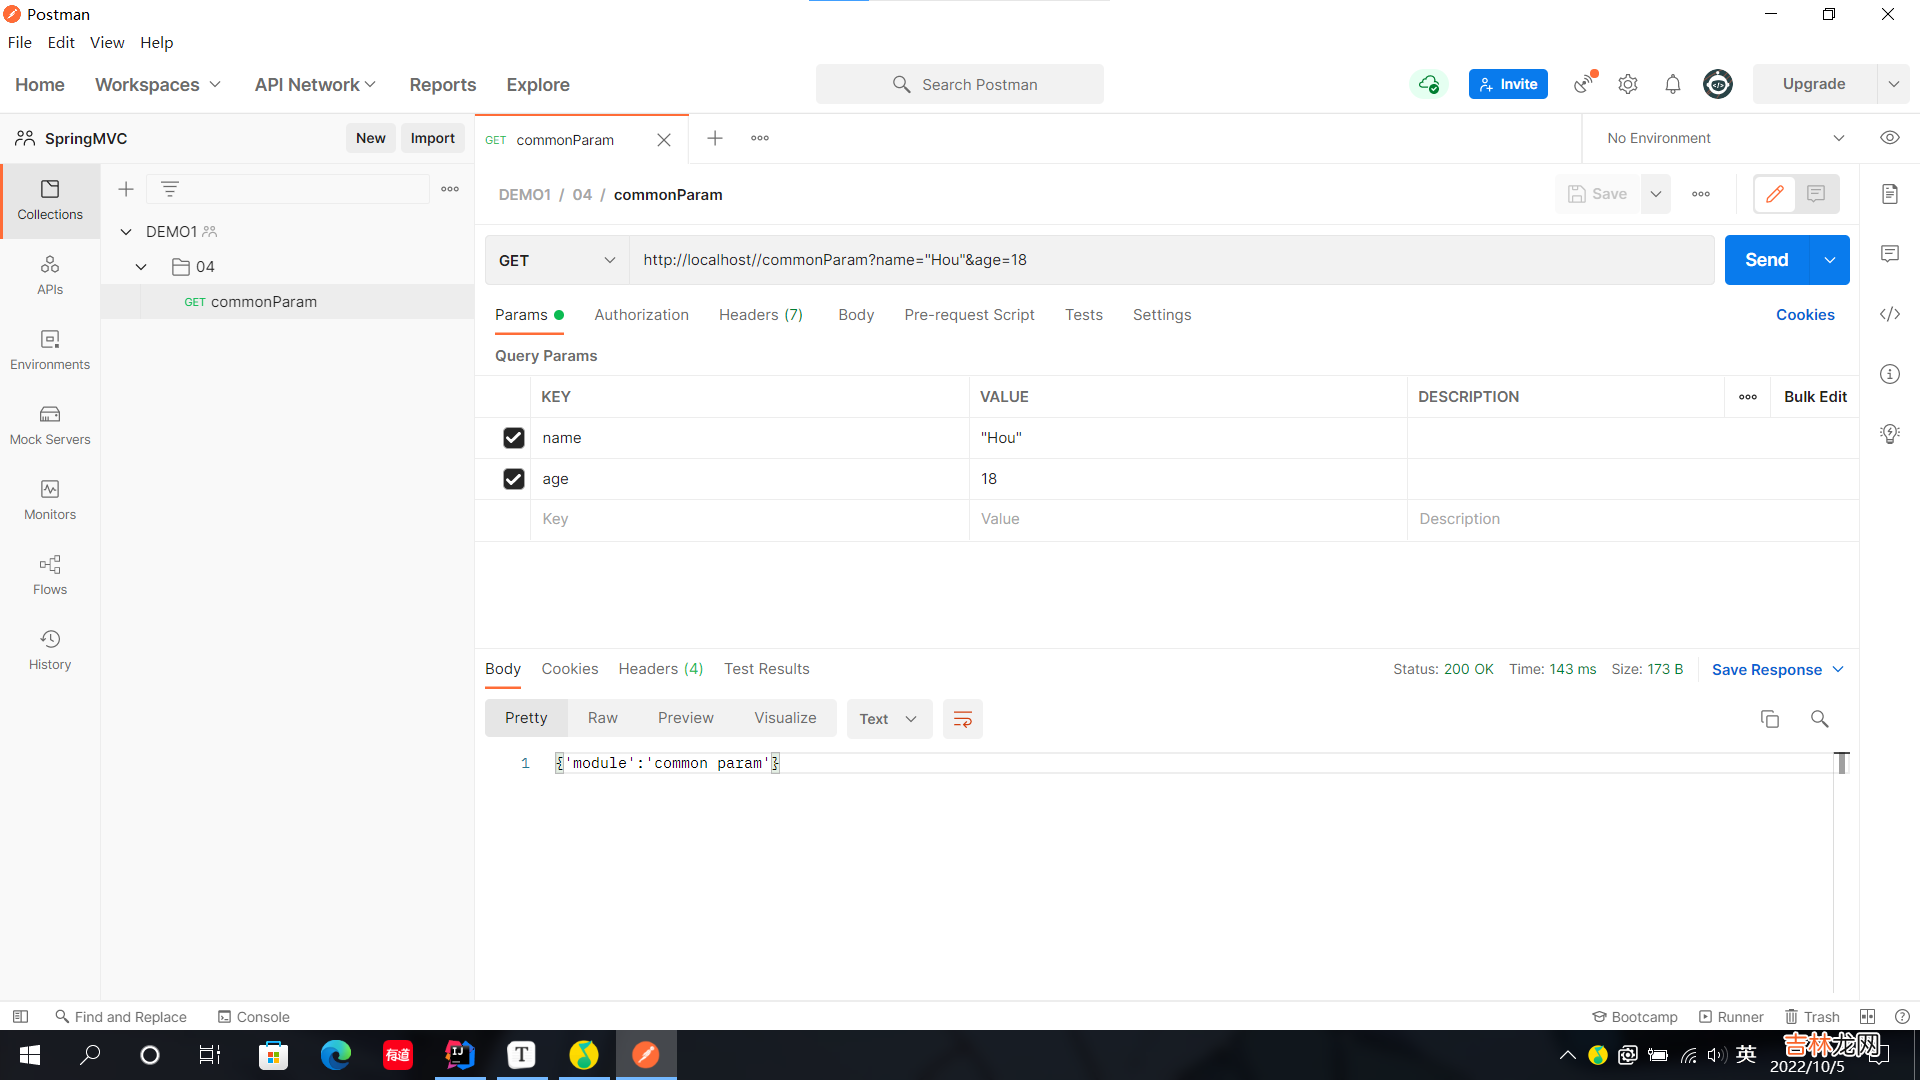Open the environment quick look eye

click(1889, 138)
